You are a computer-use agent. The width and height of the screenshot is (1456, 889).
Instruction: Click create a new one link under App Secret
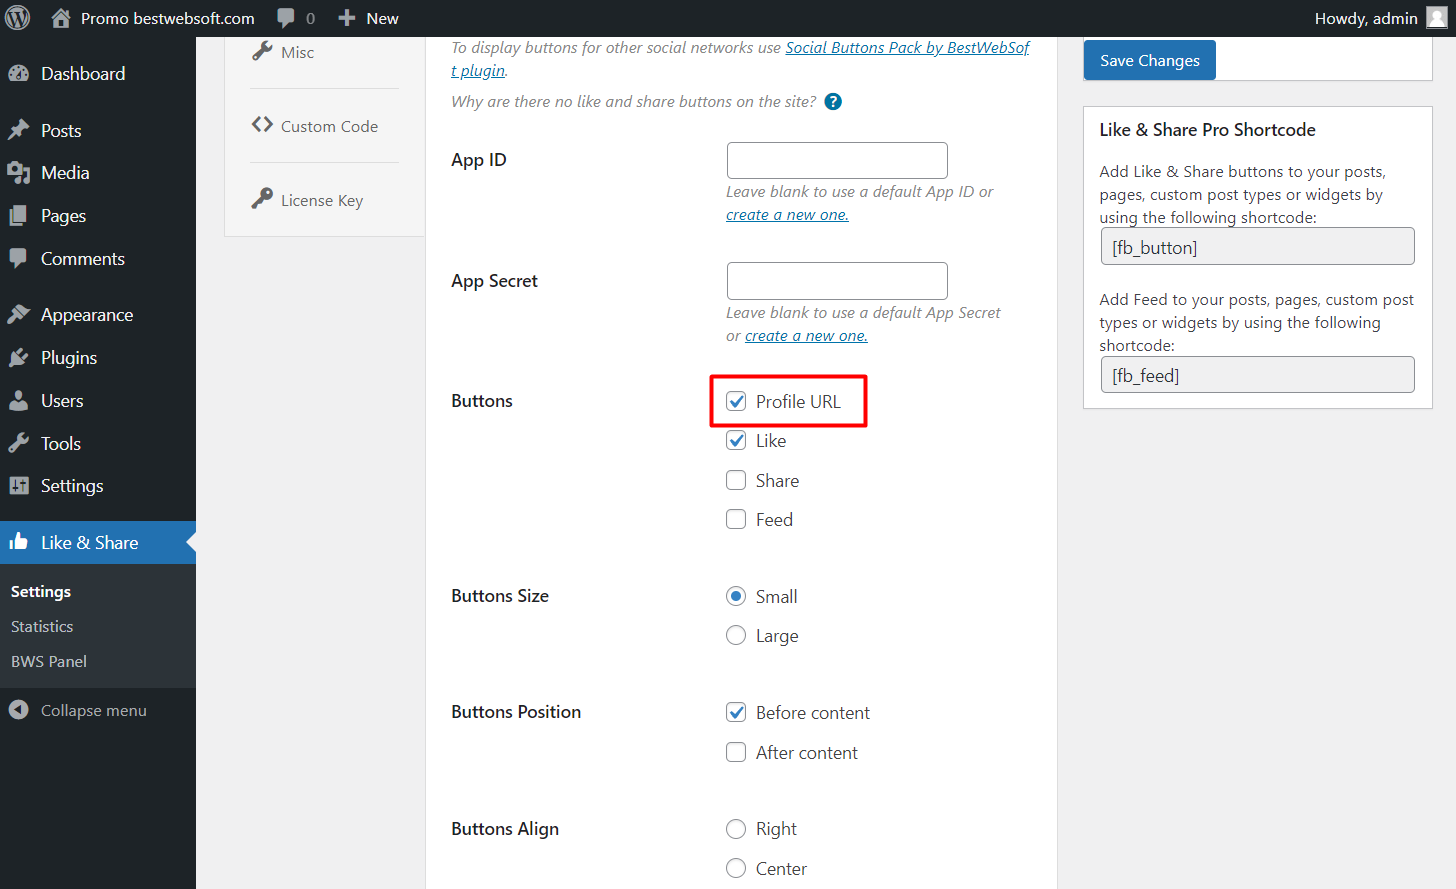coord(806,336)
